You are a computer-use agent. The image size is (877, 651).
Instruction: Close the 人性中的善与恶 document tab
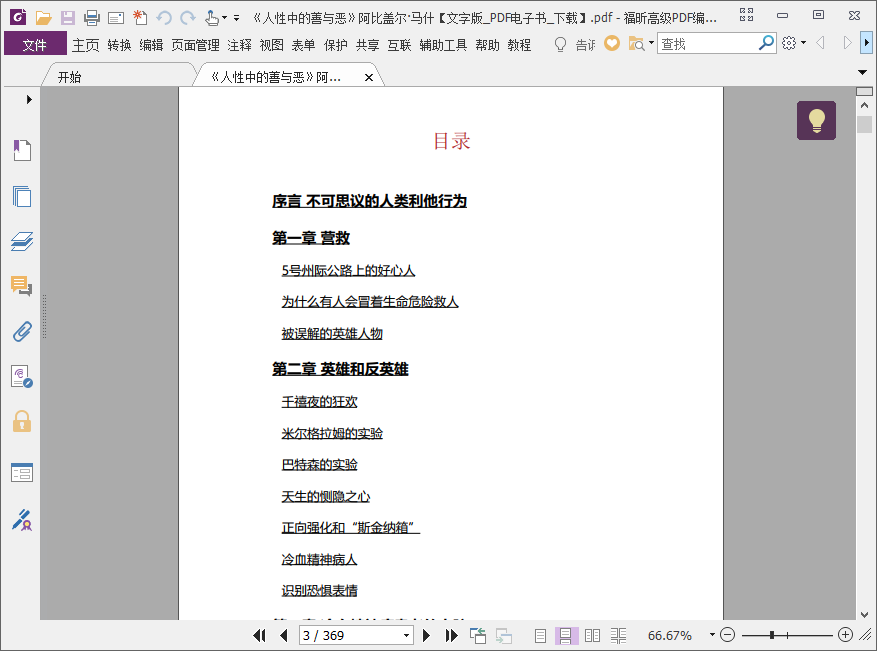(x=369, y=78)
